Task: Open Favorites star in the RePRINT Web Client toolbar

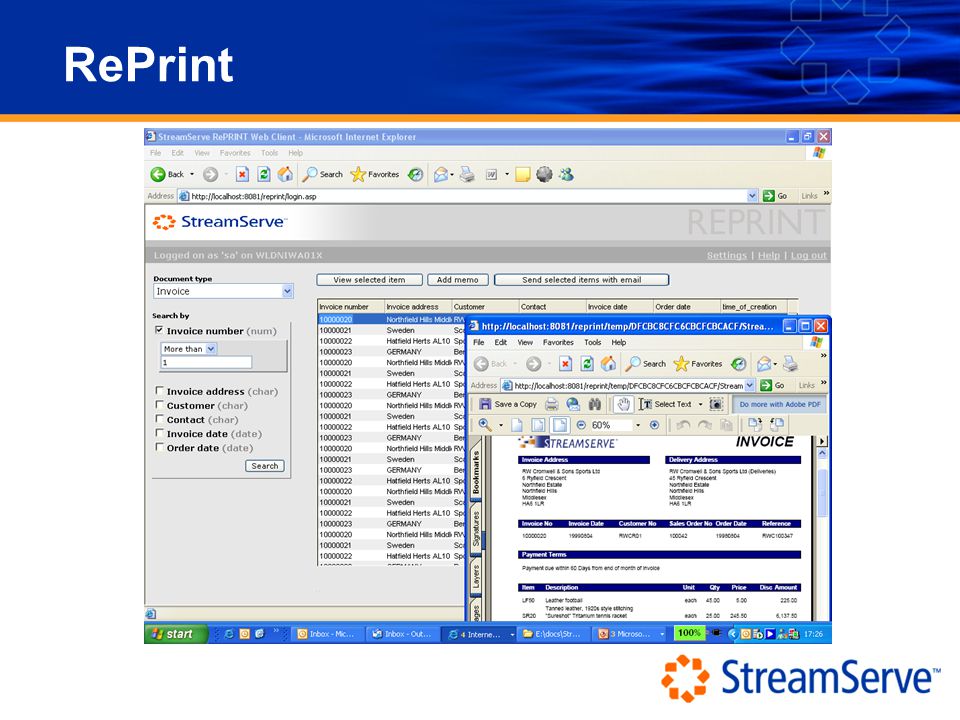Action: click(375, 174)
